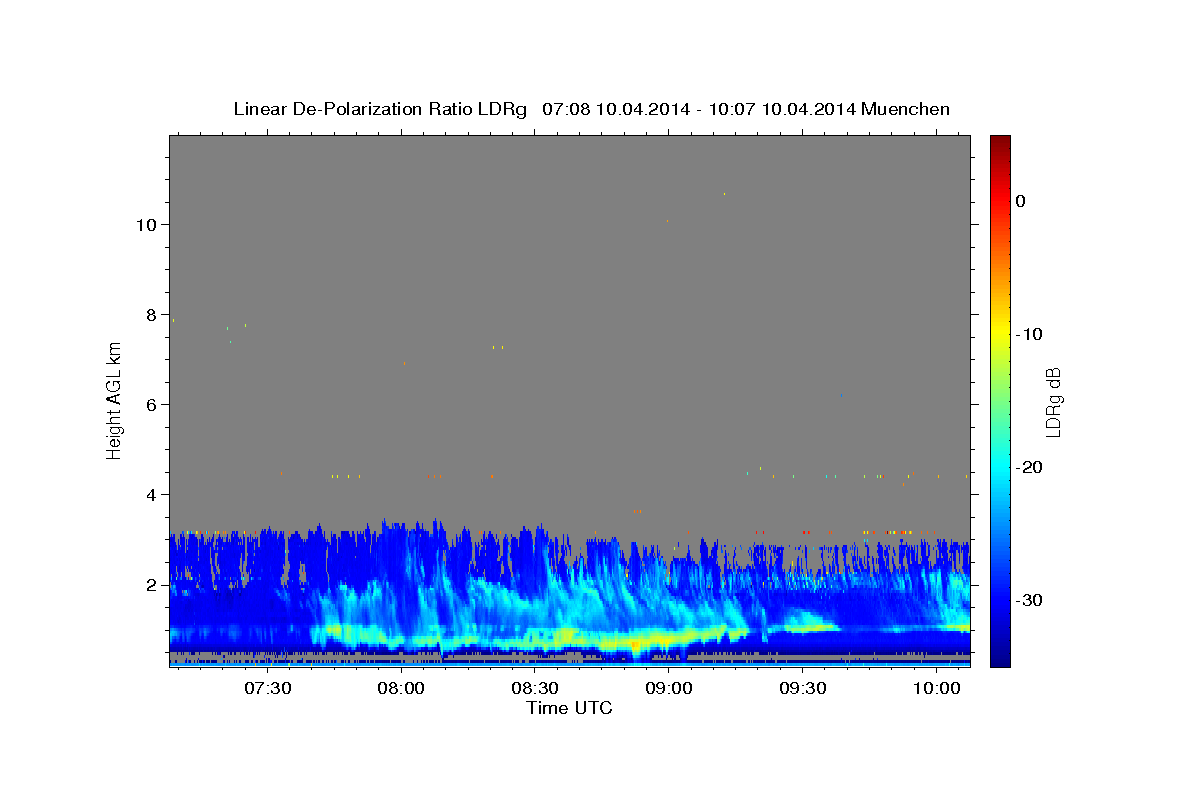The image size is (1200, 800).
Task: Click the height tick label 8
Action: tap(153, 315)
